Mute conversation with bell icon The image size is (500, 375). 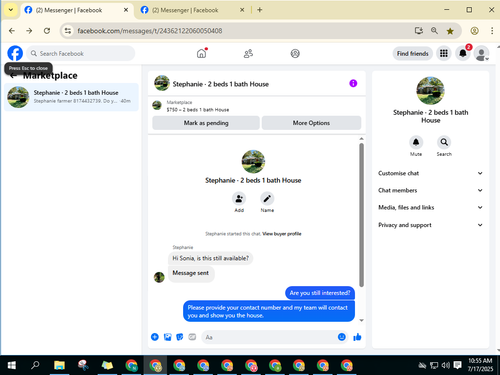[416, 142]
